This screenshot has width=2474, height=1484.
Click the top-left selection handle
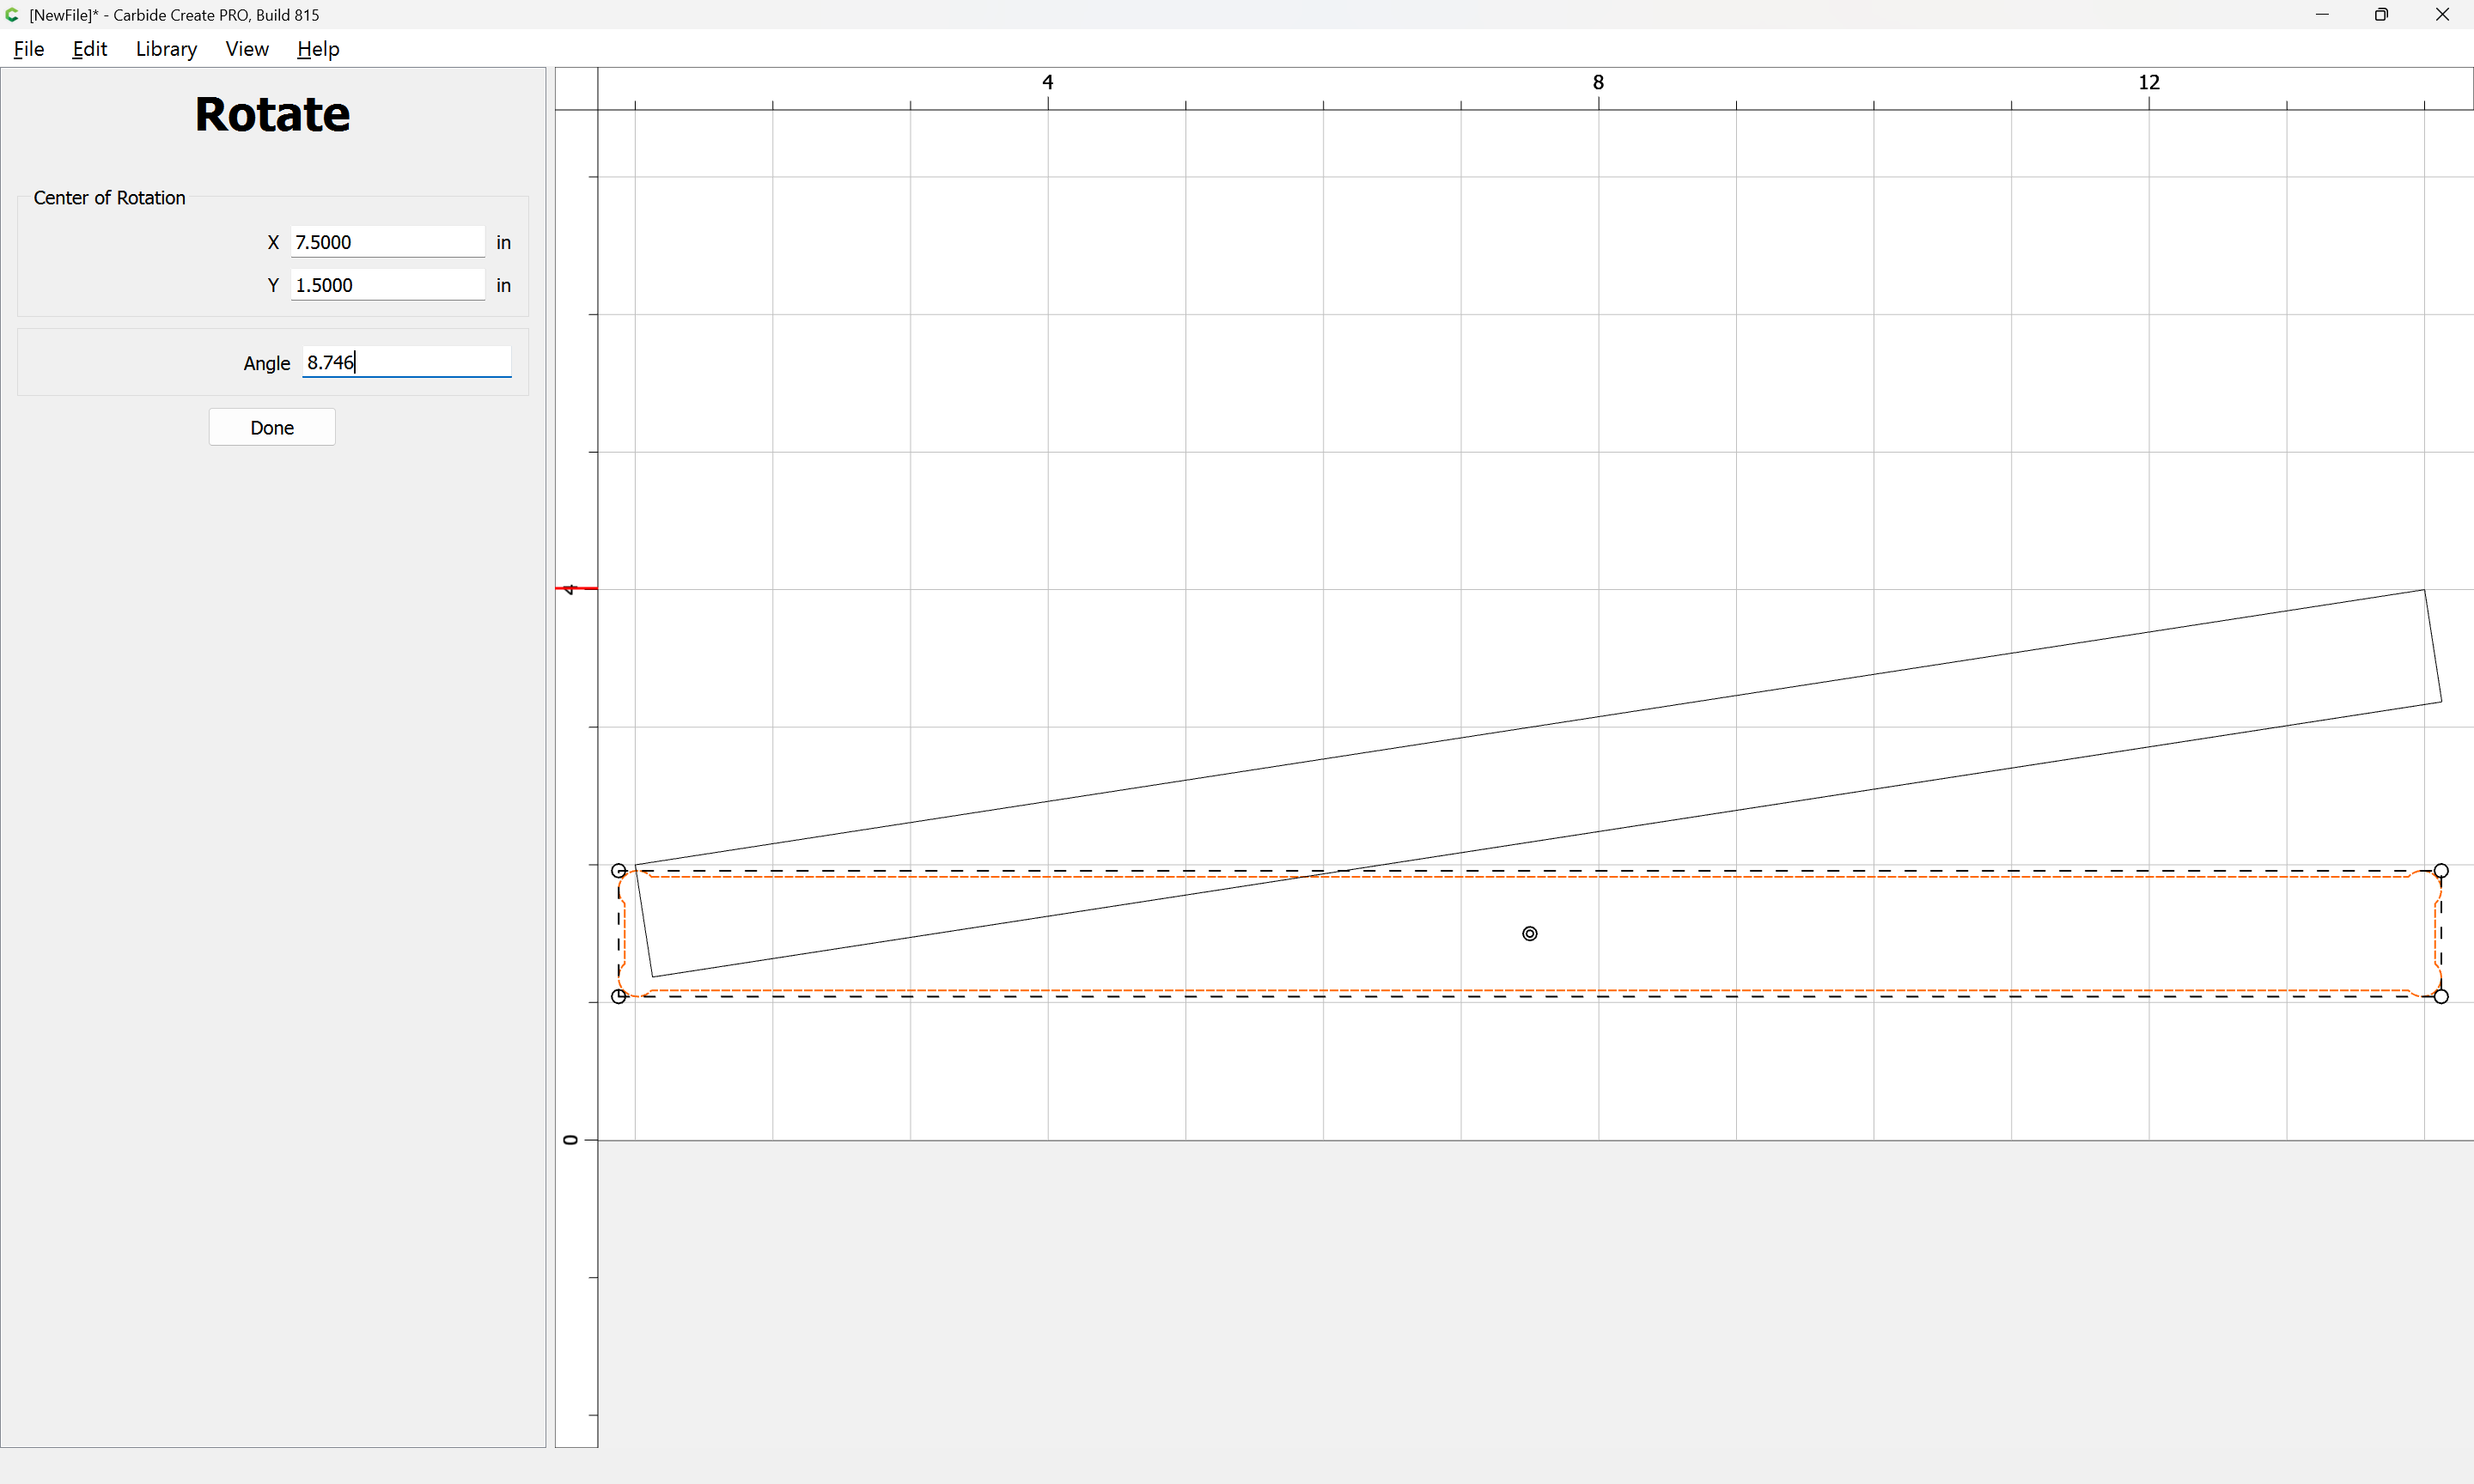619,871
